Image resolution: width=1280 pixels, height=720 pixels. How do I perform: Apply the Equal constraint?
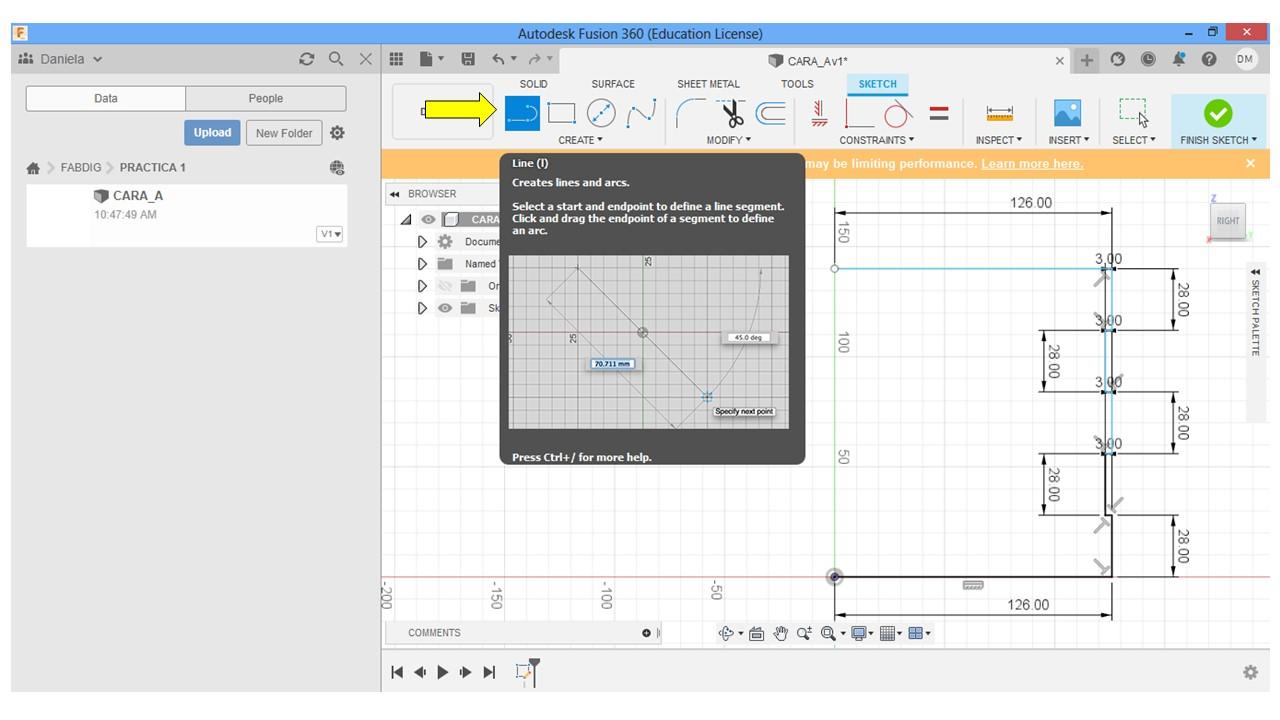click(939, 113)
